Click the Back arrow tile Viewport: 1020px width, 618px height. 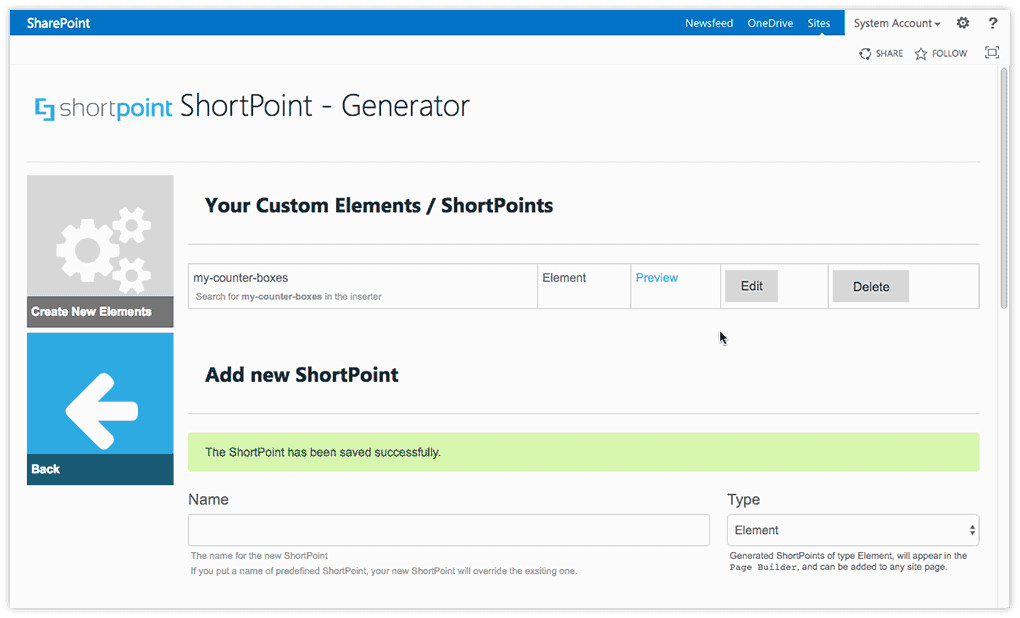100,409
